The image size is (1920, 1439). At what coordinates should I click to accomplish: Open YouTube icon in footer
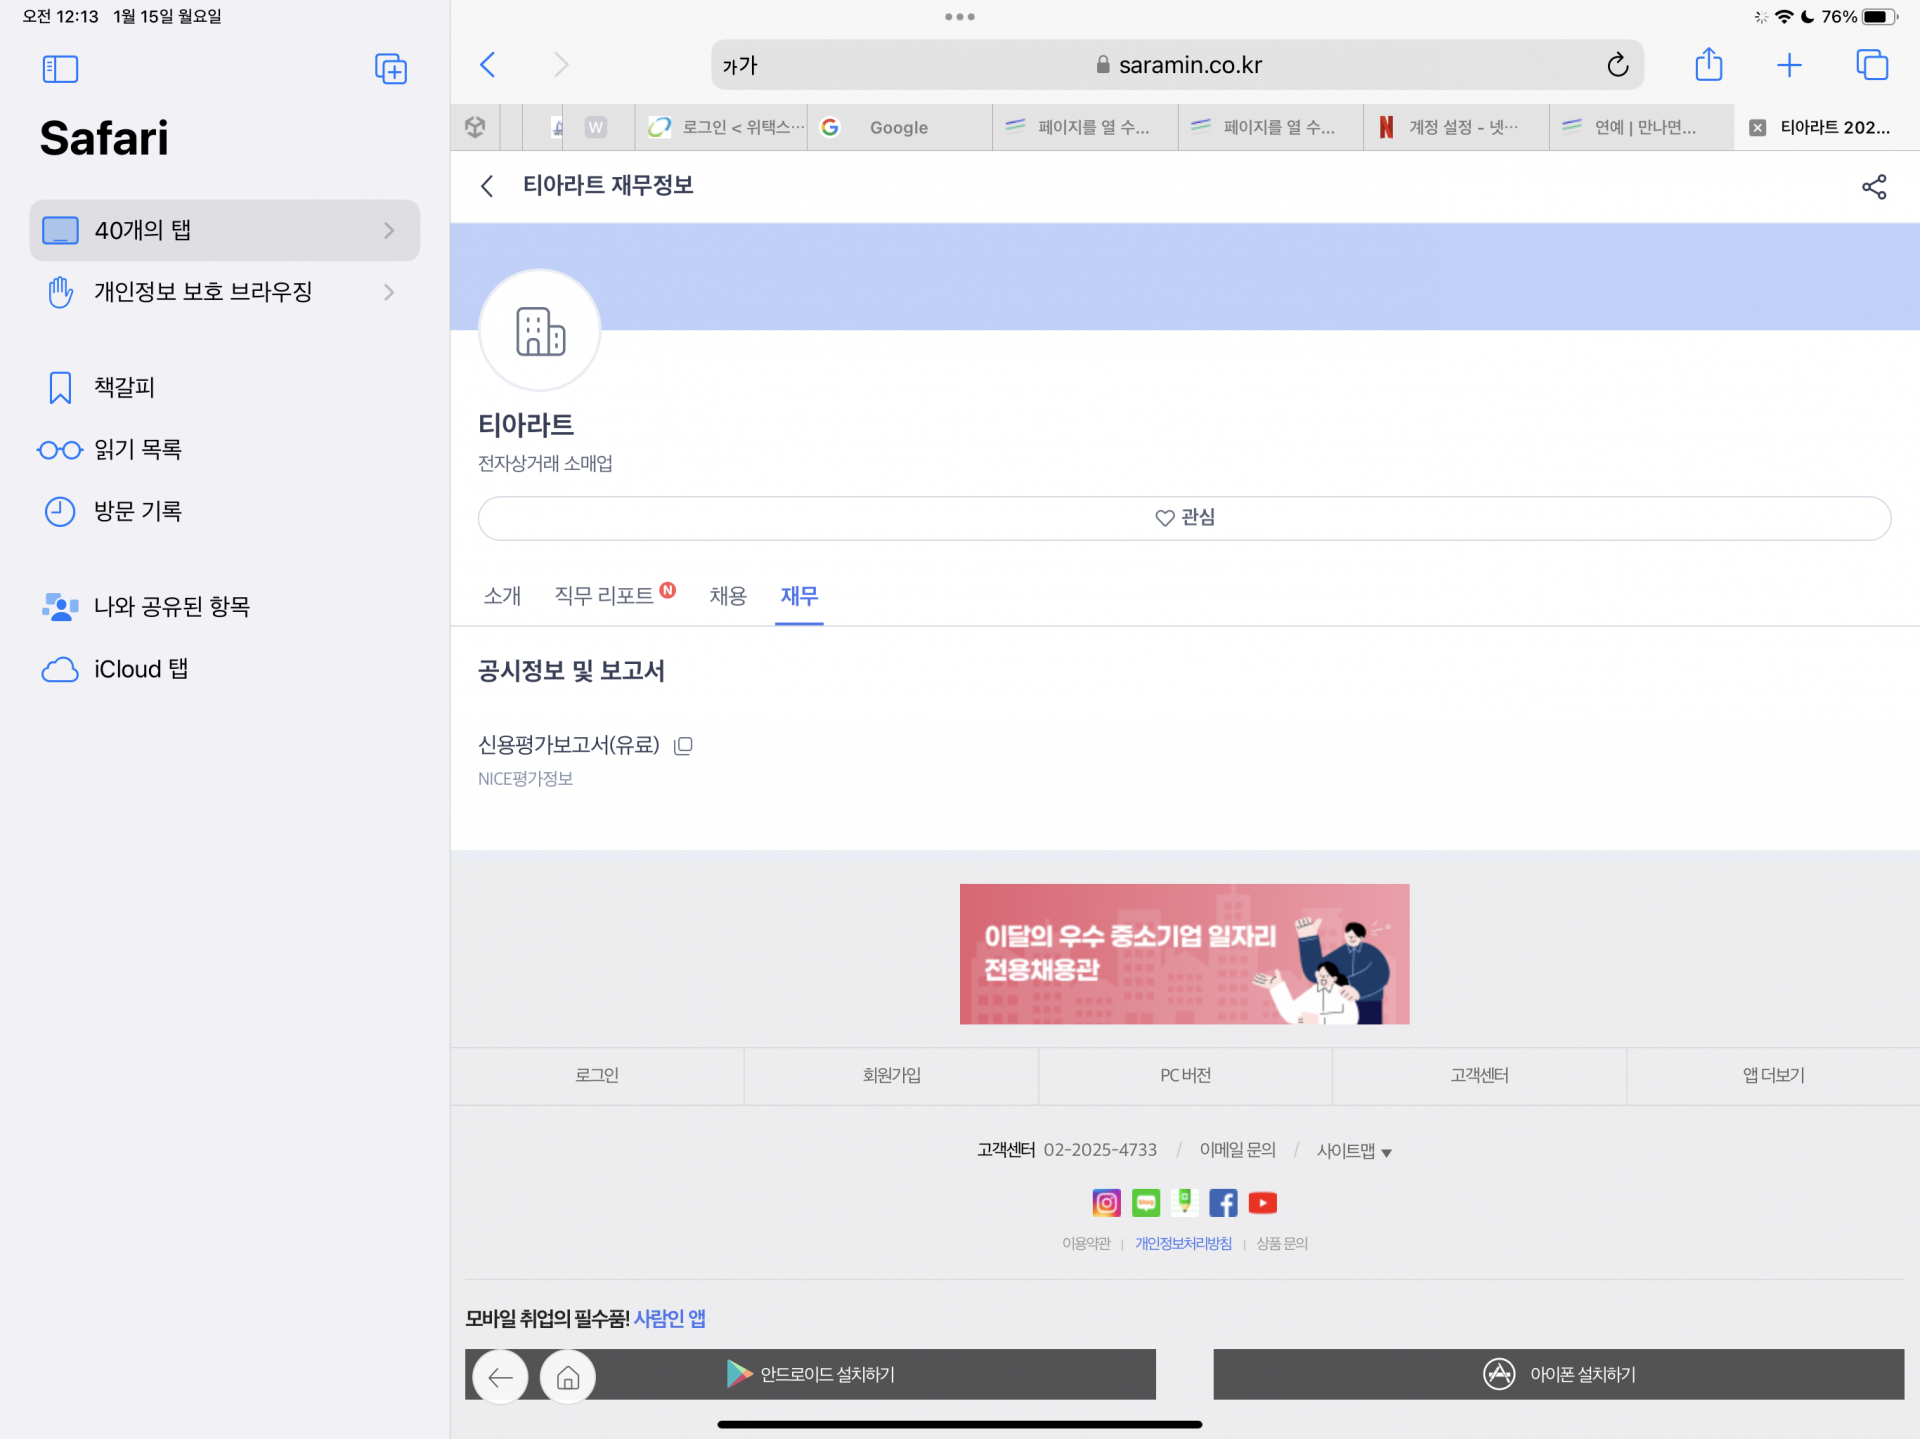point(1262,1203)
